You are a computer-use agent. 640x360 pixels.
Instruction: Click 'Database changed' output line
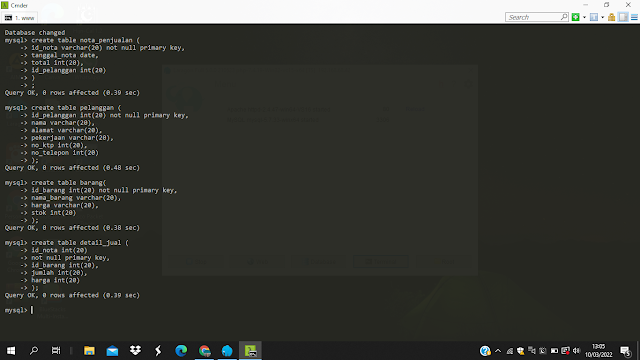[x=35, y=32]
